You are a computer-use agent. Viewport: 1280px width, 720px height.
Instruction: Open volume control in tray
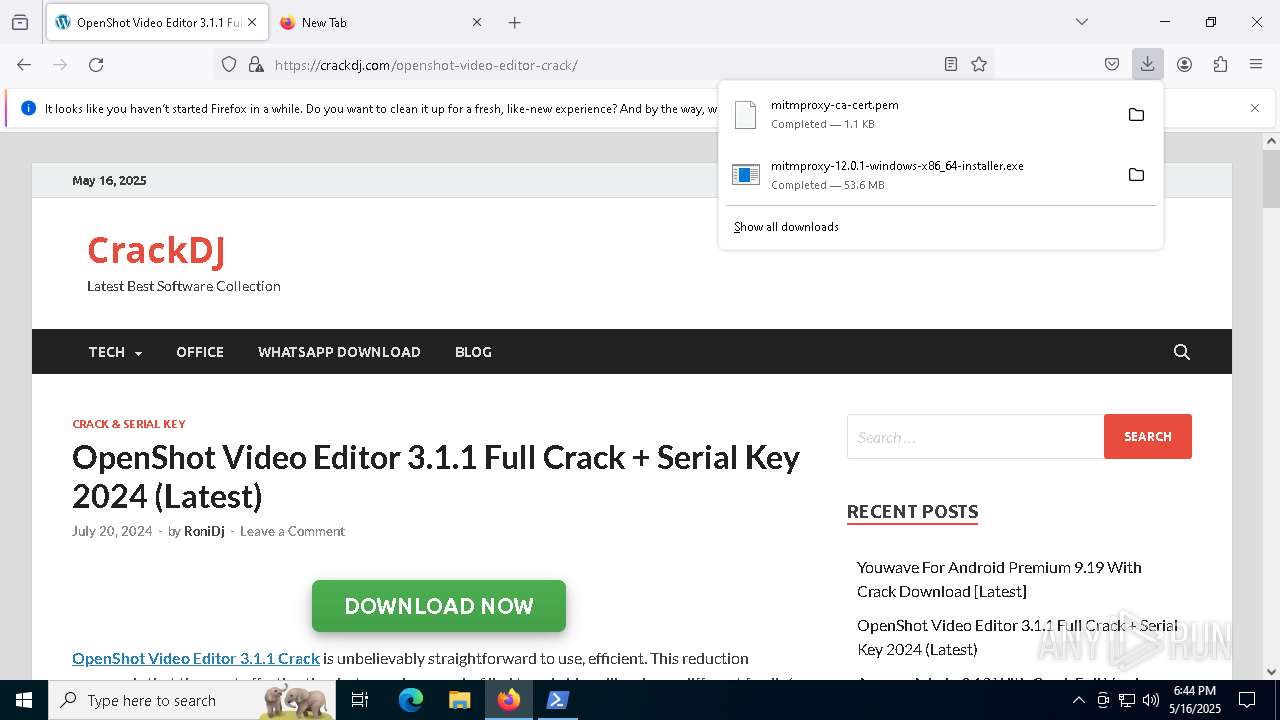(1151, 700)
